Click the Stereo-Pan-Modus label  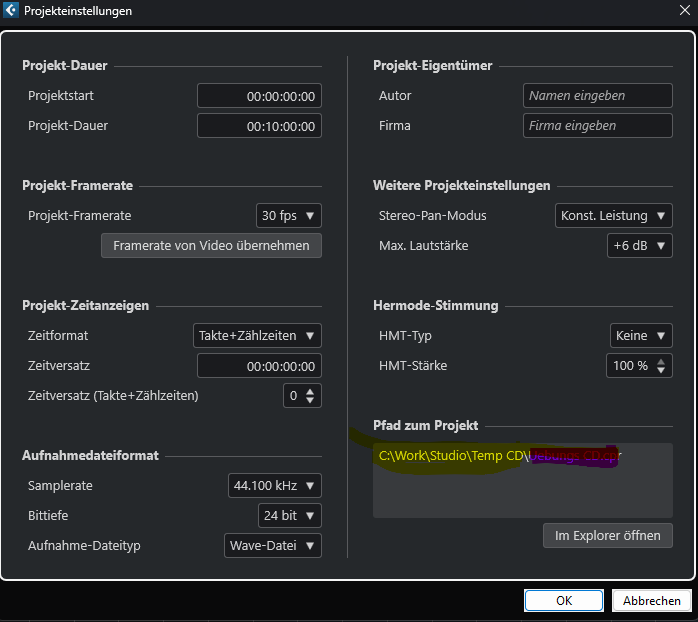[433, 215]
